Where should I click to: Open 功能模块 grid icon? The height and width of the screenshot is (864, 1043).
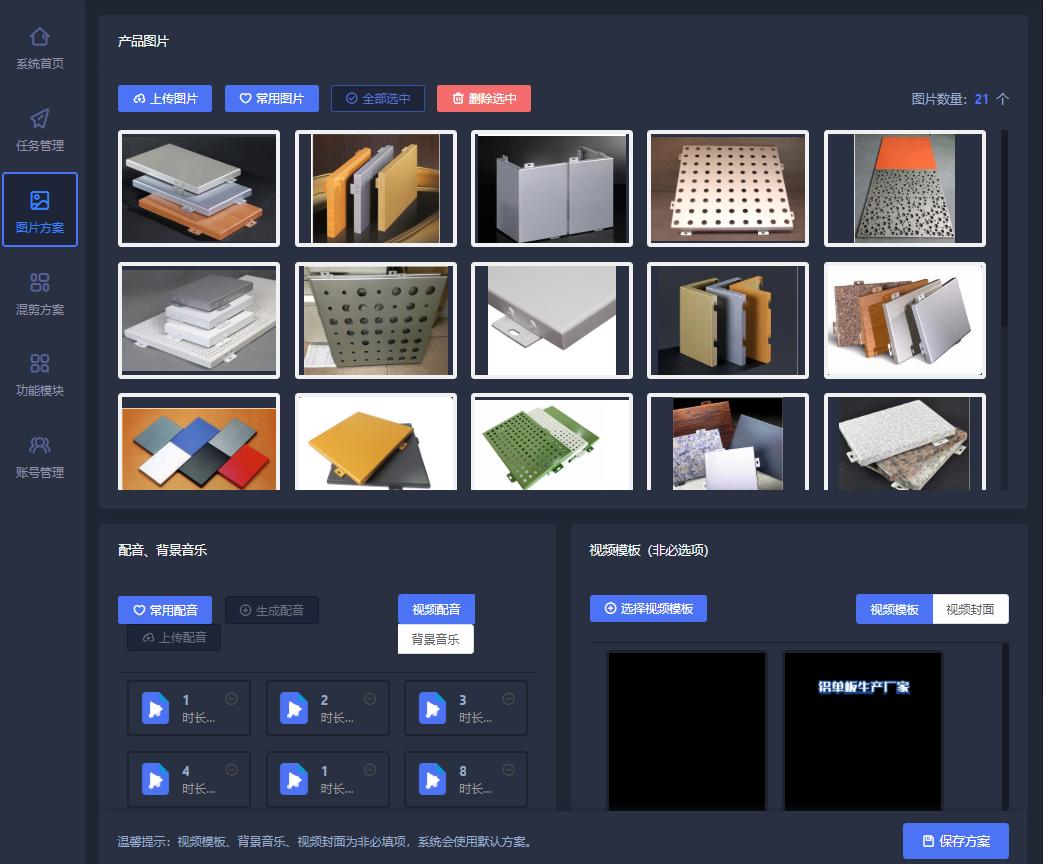[x=40, y=363]
